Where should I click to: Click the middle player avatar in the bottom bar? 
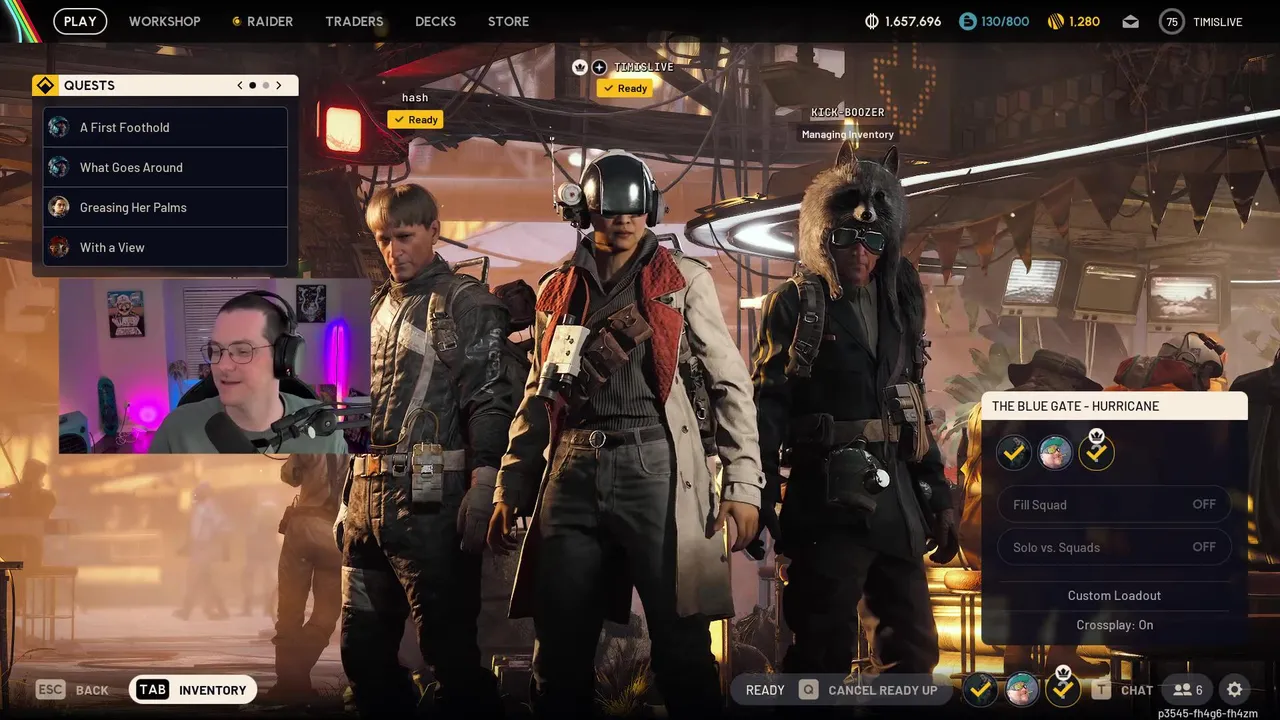(1022, 689)
